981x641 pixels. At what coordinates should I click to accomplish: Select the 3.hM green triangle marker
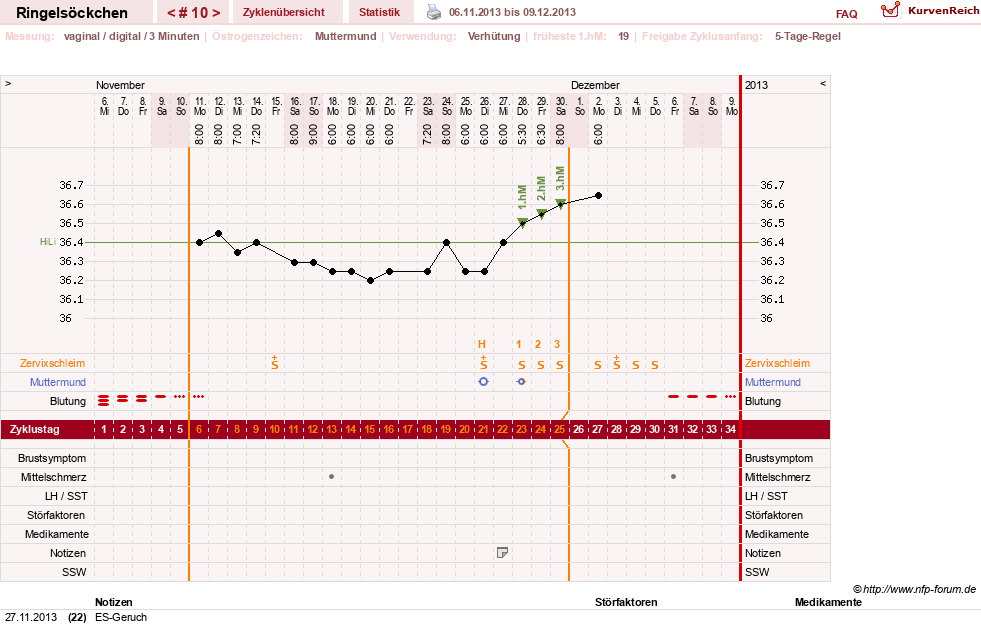click(560, 204)
